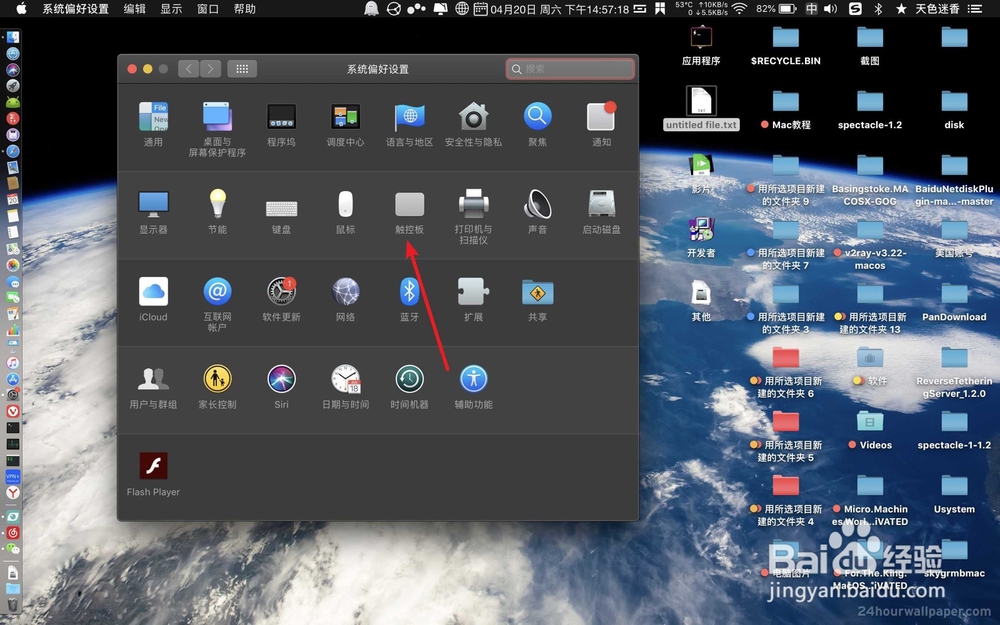Viewport: 1000px width, 625px height.
Task: Open 家长控制 (Parental Controls) pane
Action: tap(217, 386)
